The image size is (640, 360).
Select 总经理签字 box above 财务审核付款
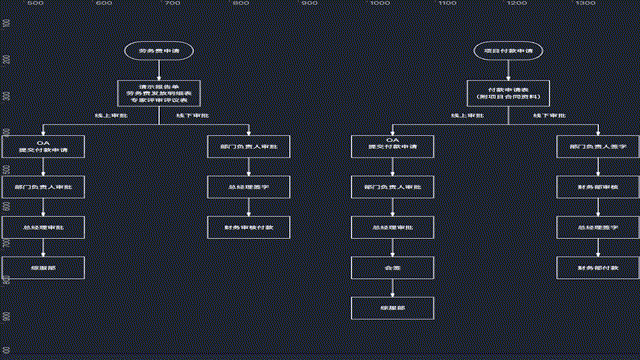[x=249, y=187]
